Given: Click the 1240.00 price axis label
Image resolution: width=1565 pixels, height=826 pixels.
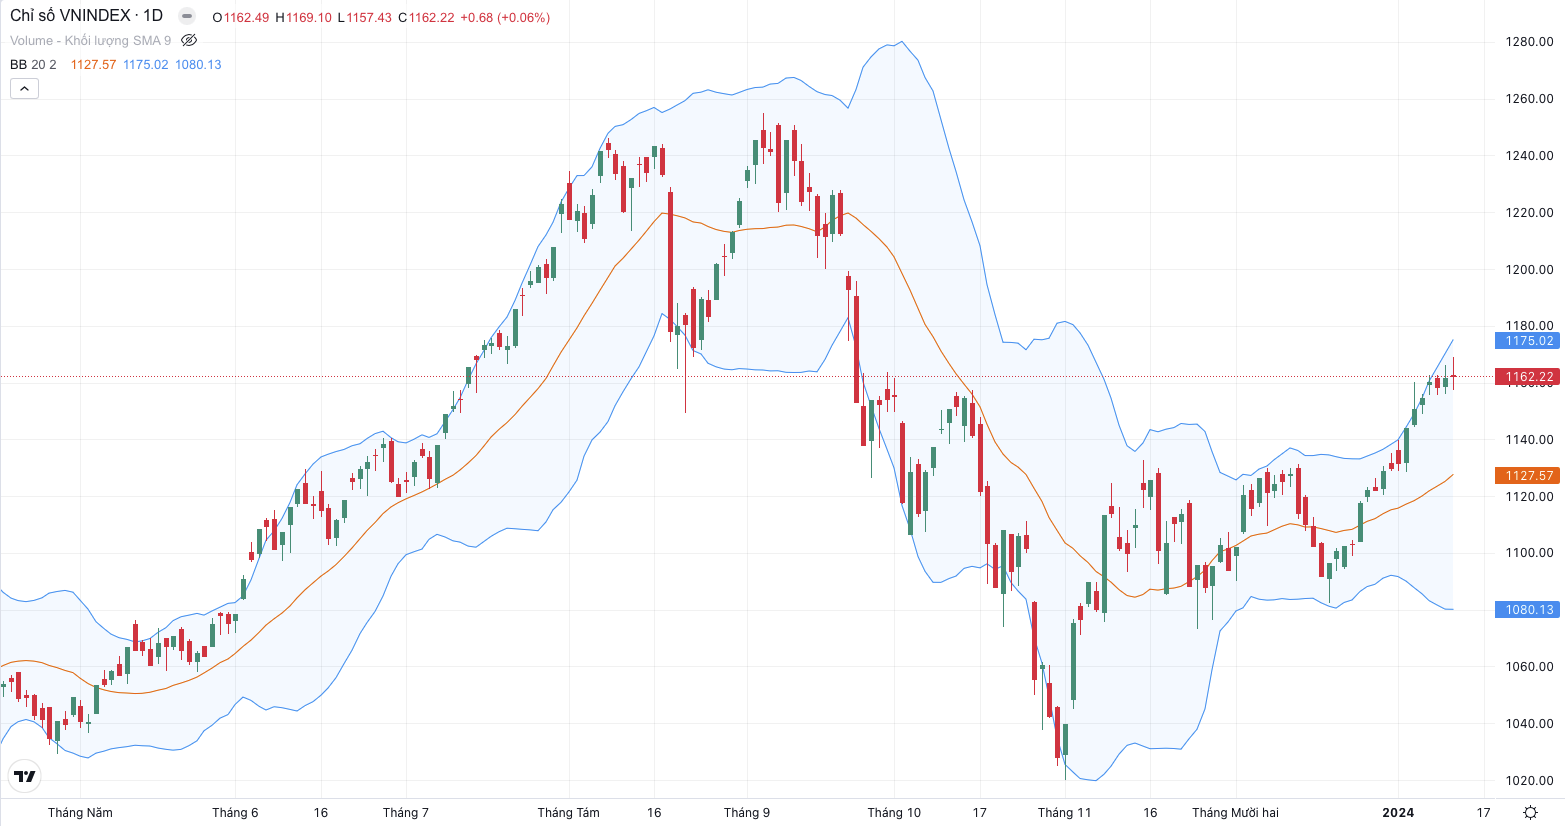Looking at the screenshot, I should (x=1530, y=155).
